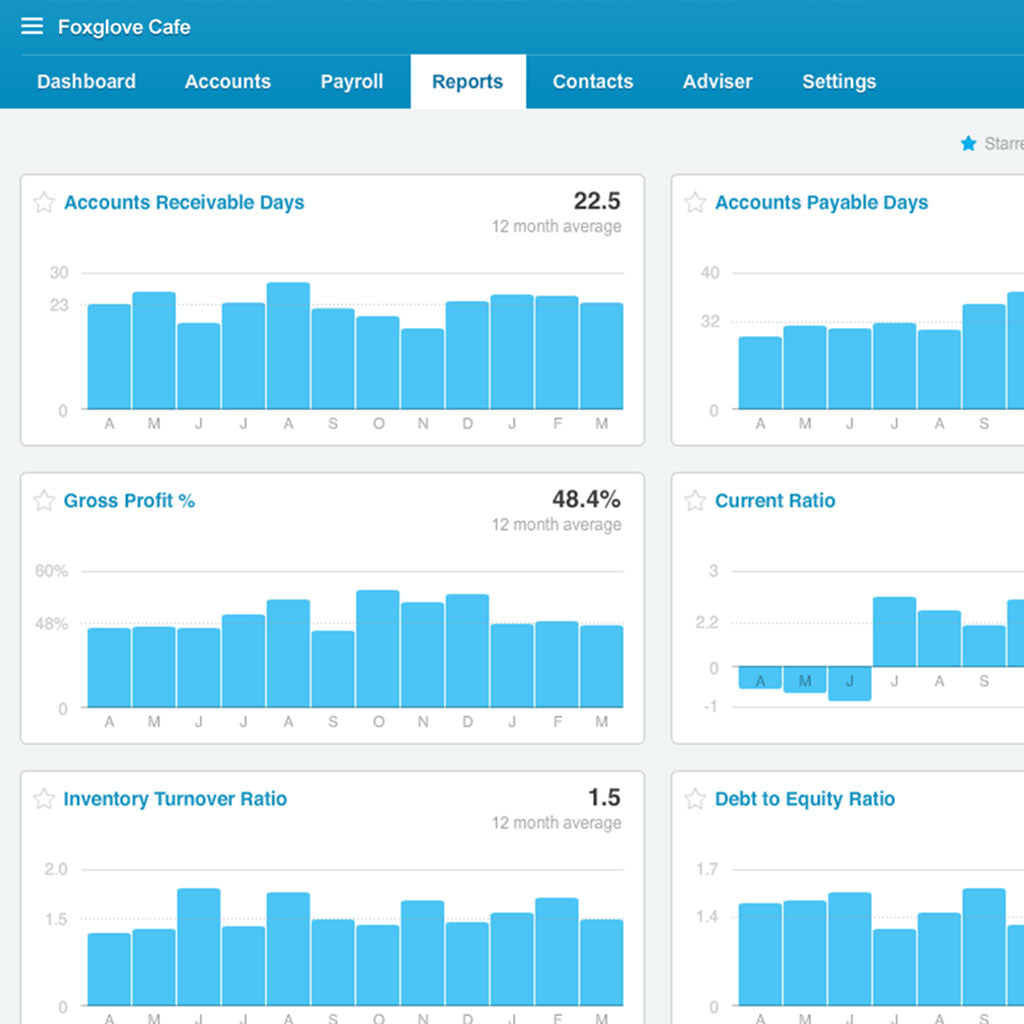Open the Adviser section

pos(717,82)
